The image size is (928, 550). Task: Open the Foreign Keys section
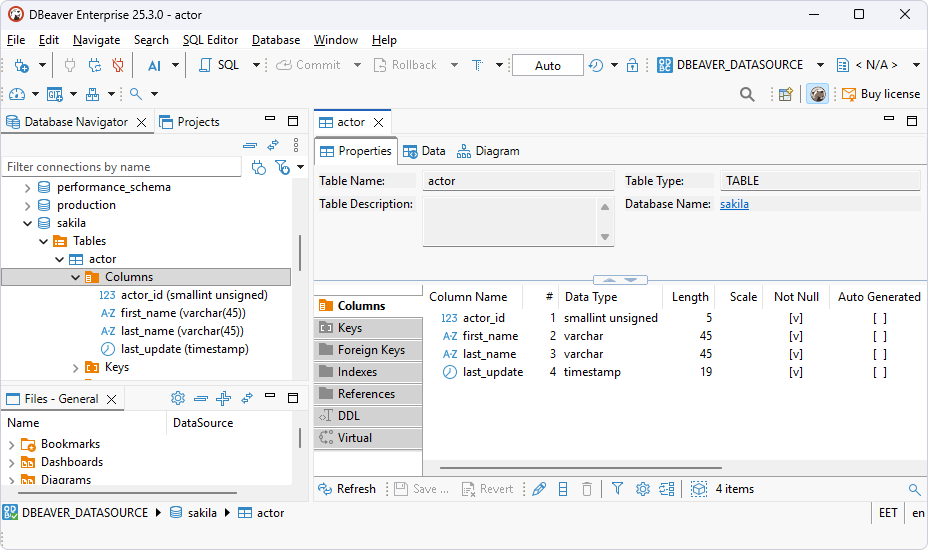(x=368, y=350)
